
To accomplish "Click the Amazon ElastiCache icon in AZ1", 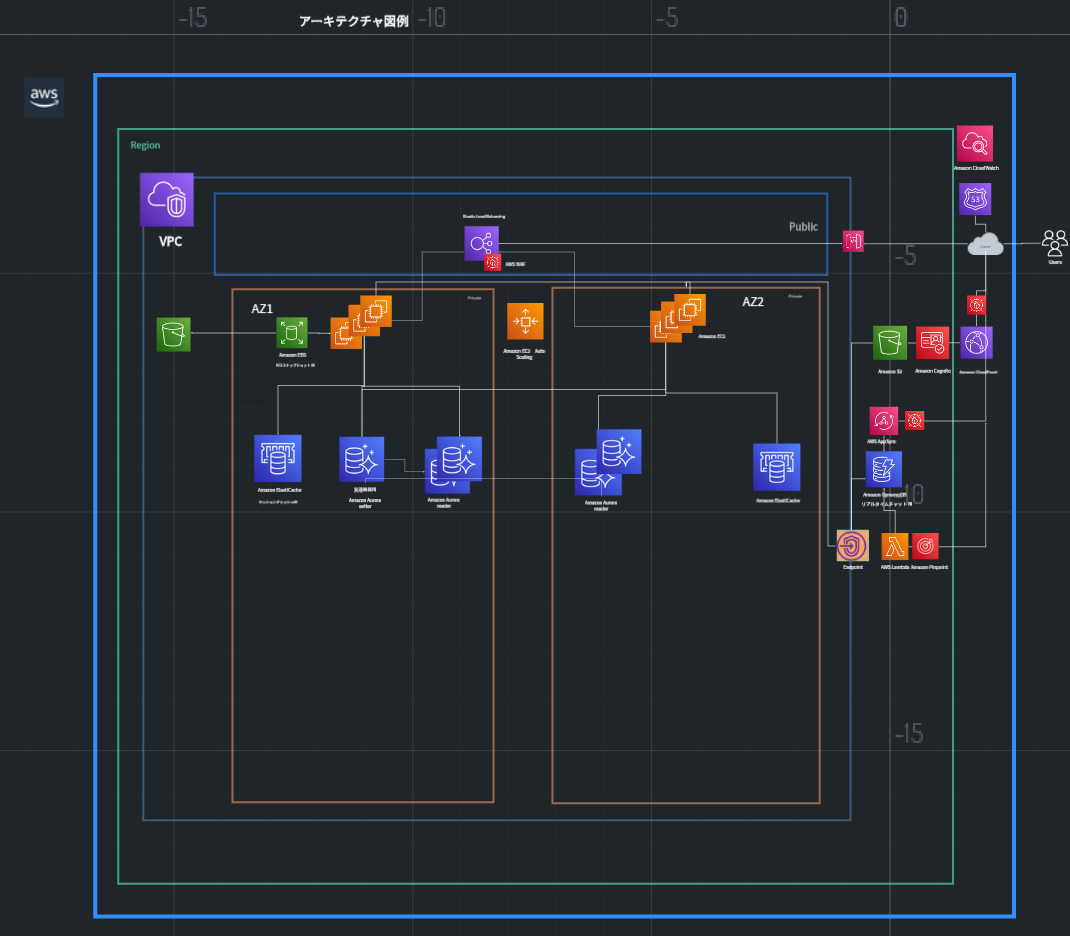I will click(x=278, y=458).
